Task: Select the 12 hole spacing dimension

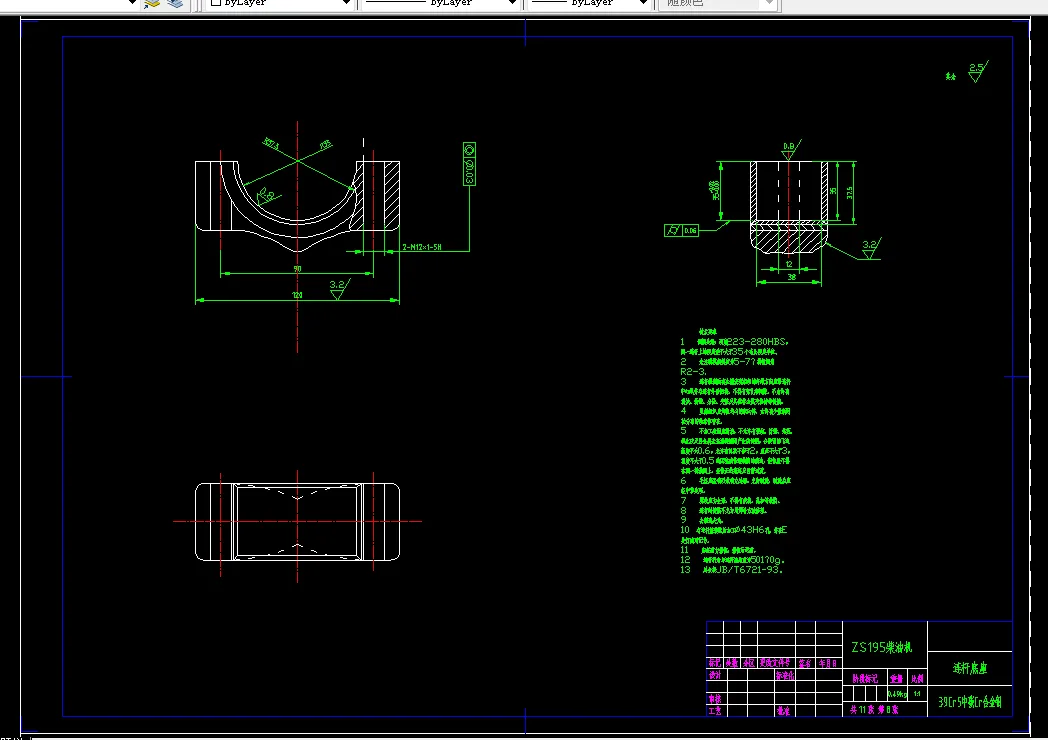Action: point(789,264)
